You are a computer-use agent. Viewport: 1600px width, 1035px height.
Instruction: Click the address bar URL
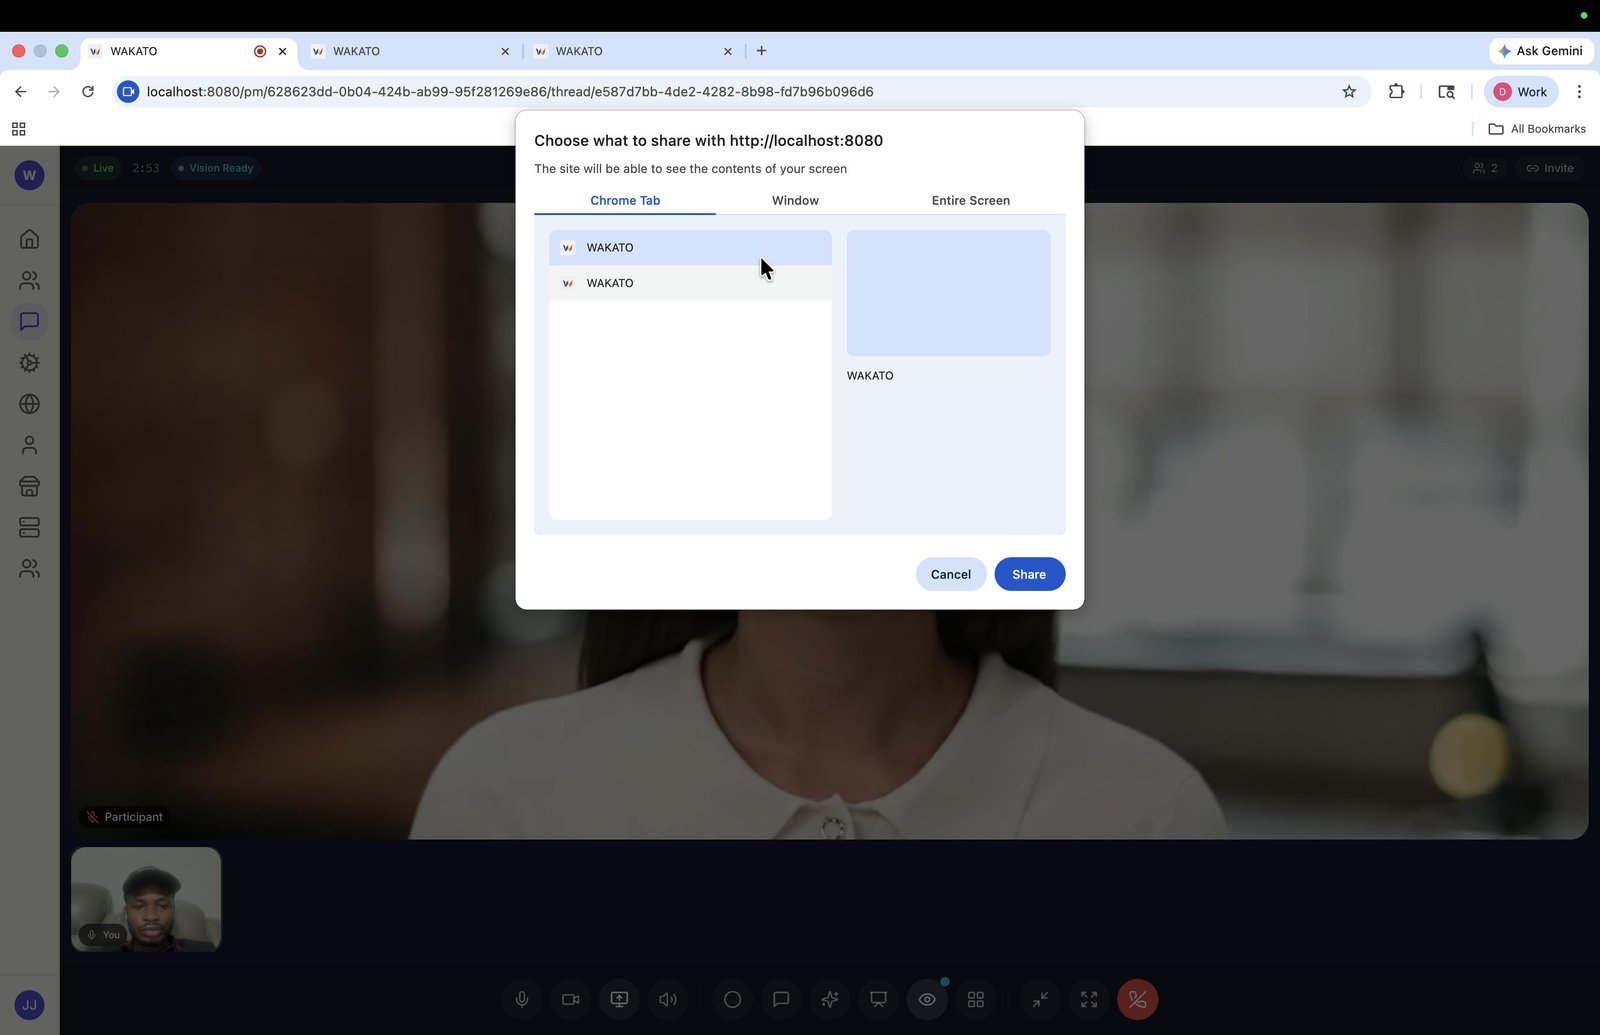pos(510,92)
